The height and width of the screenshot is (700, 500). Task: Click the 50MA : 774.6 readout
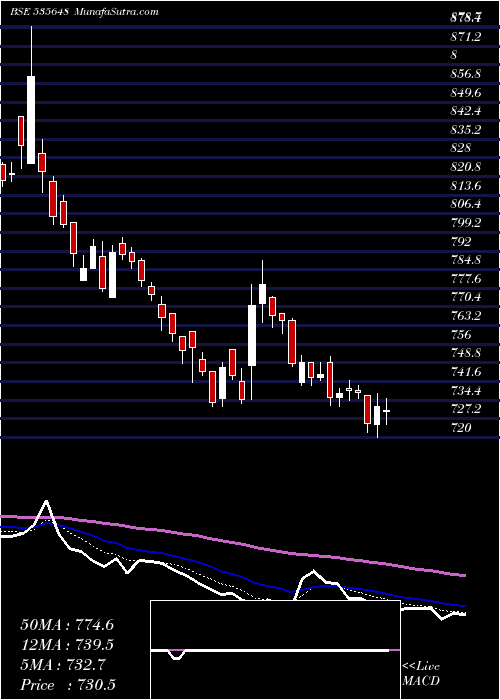67,624
